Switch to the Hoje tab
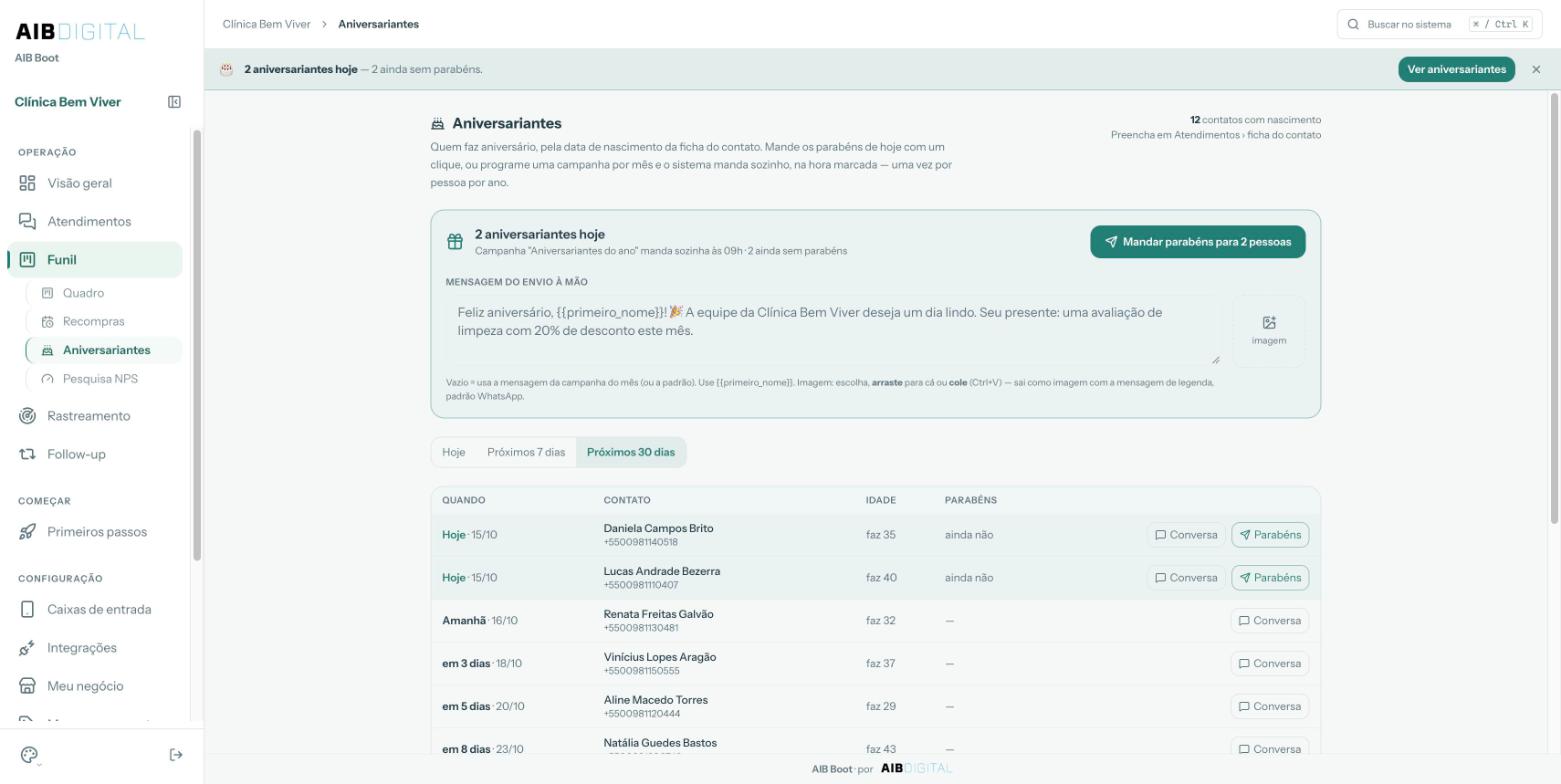Viewport: 1561px width, 784px height. coord(454,452)
